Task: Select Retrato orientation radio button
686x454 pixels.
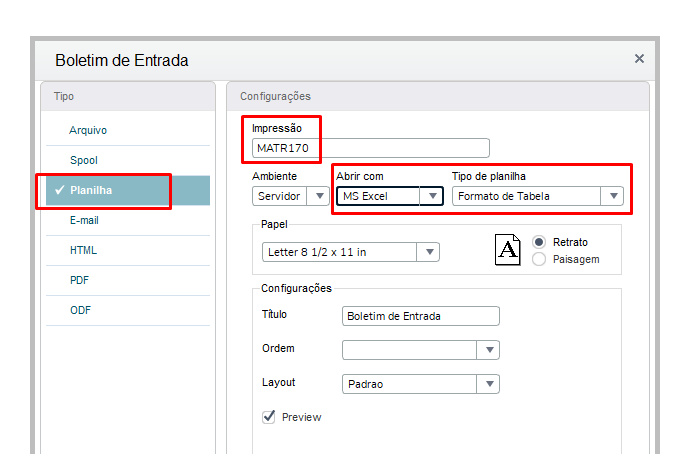Action: 539,242
